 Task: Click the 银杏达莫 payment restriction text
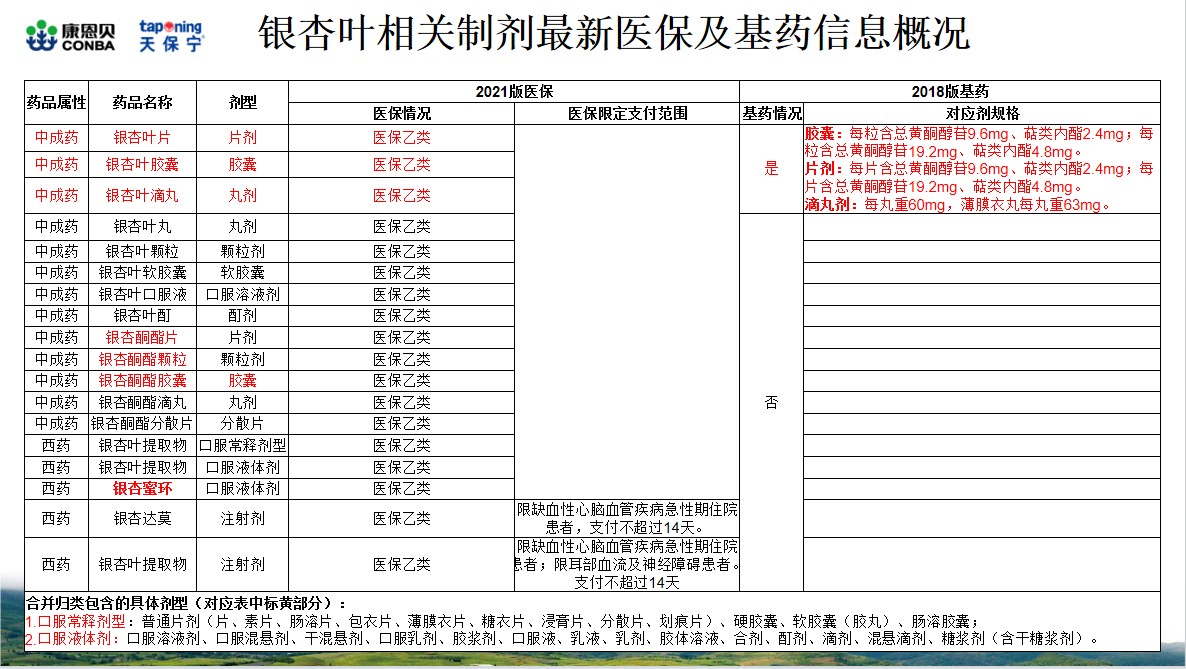(x=627, y=518)
